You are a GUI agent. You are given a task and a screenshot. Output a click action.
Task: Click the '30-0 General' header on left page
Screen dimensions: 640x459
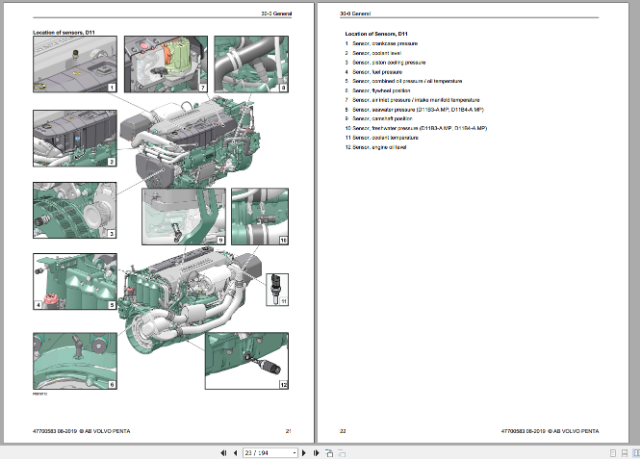(x=276, y=13)
